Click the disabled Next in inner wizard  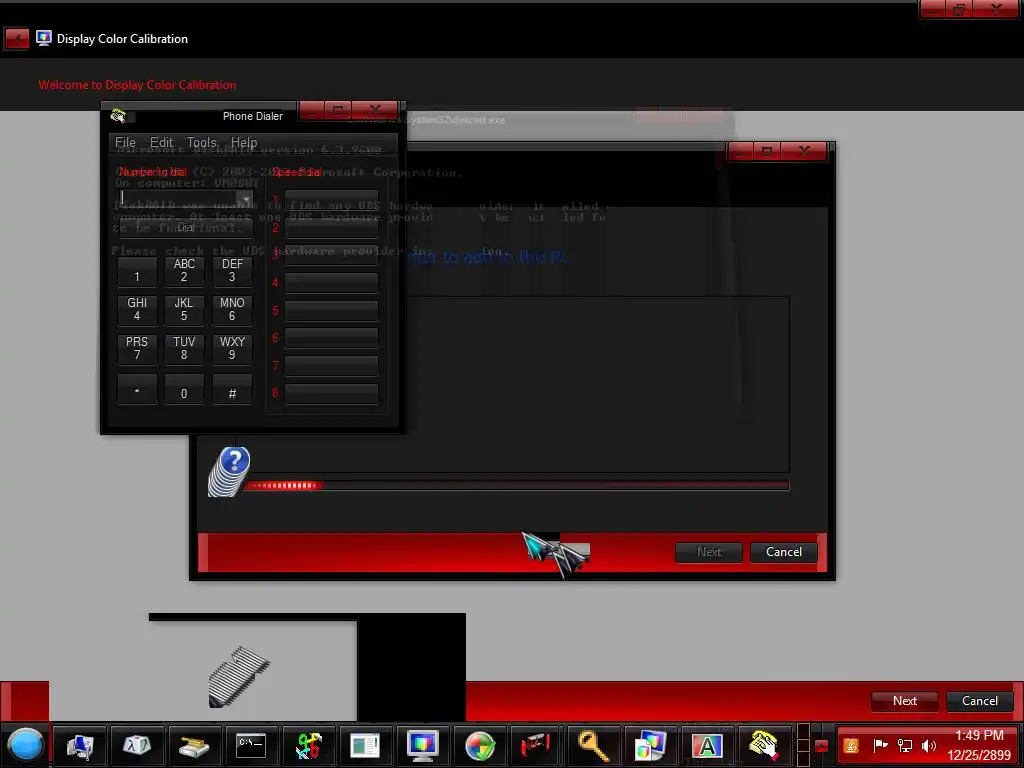point(709,552)
